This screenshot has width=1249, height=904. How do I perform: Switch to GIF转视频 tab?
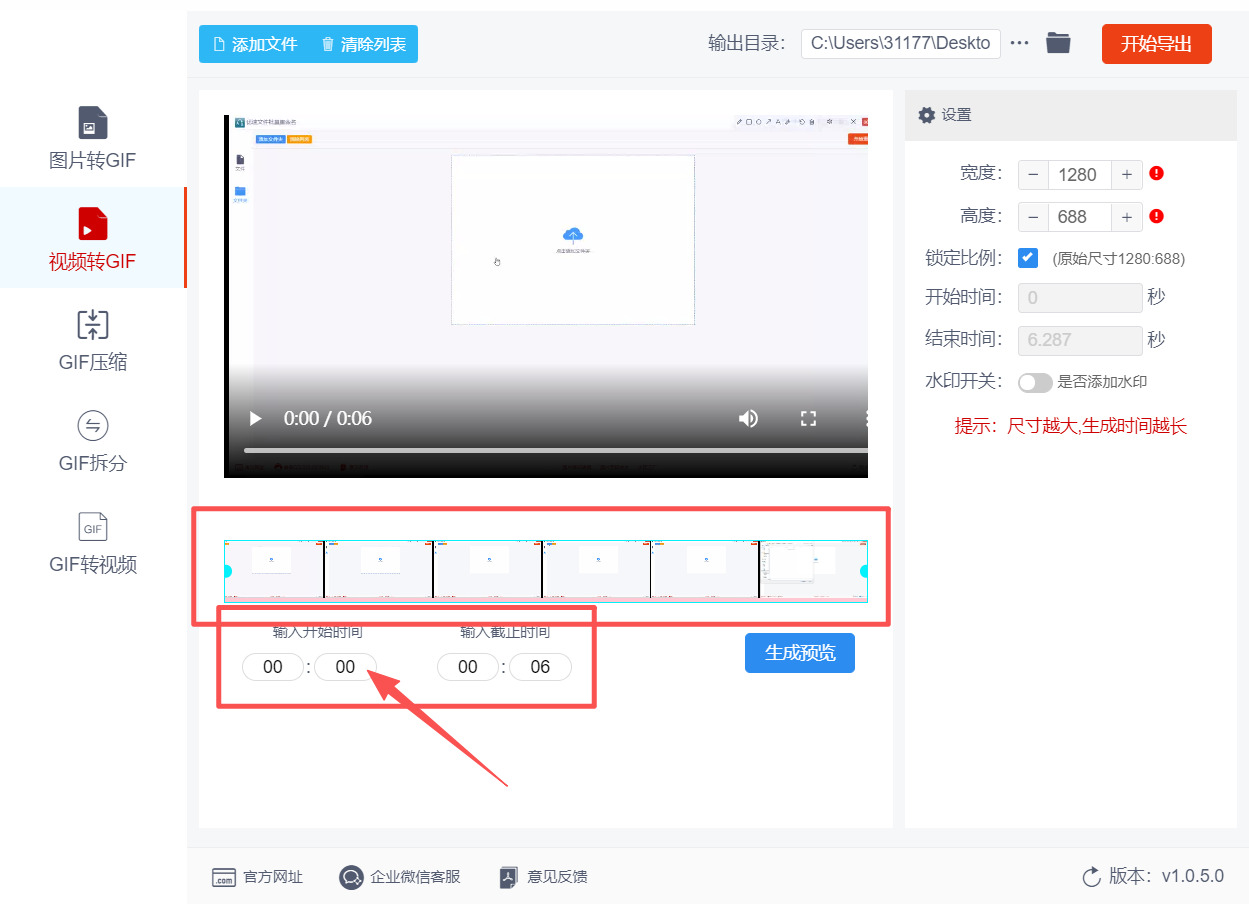coord(92,541)
